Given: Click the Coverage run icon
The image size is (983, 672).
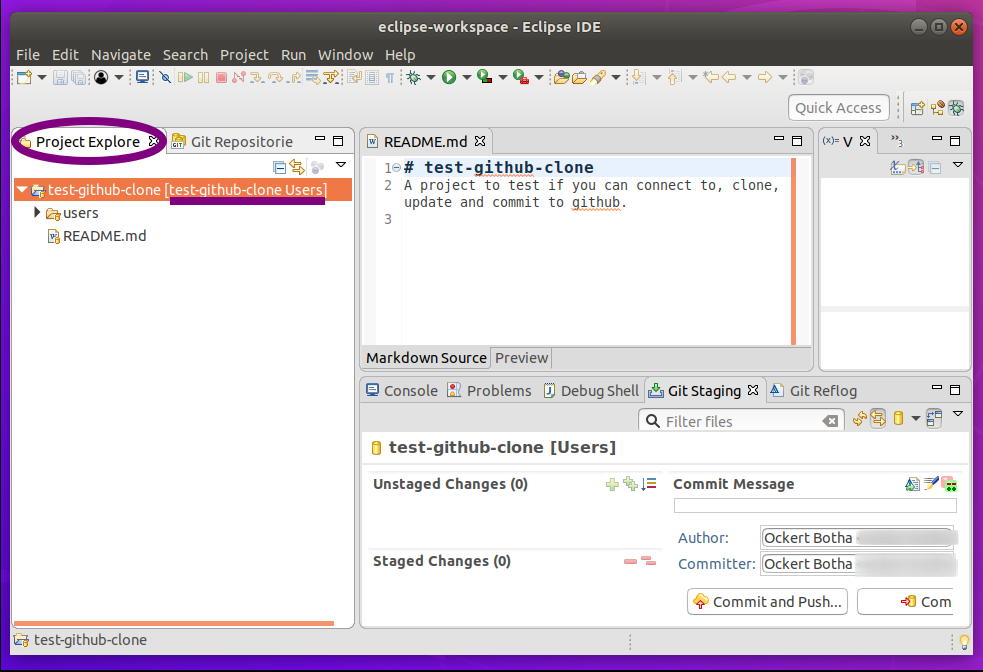Looking at the screenshot, I should [484, 76].
